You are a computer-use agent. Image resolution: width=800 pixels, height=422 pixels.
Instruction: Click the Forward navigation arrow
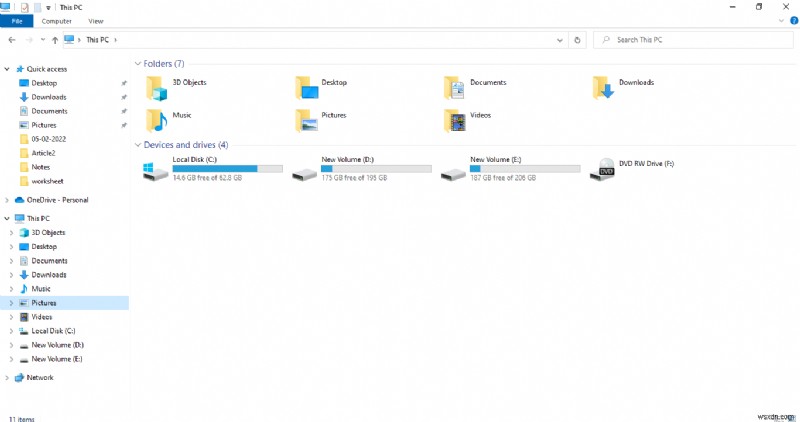(29, 40)
